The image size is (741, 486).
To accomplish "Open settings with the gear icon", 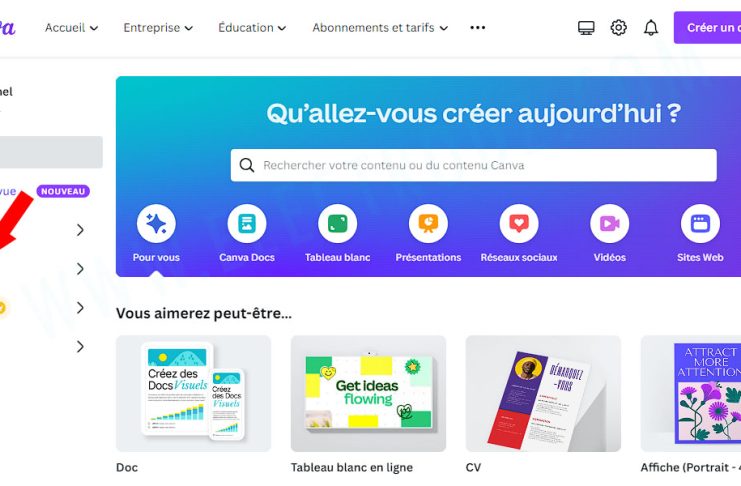I will [x=618, y=27].
